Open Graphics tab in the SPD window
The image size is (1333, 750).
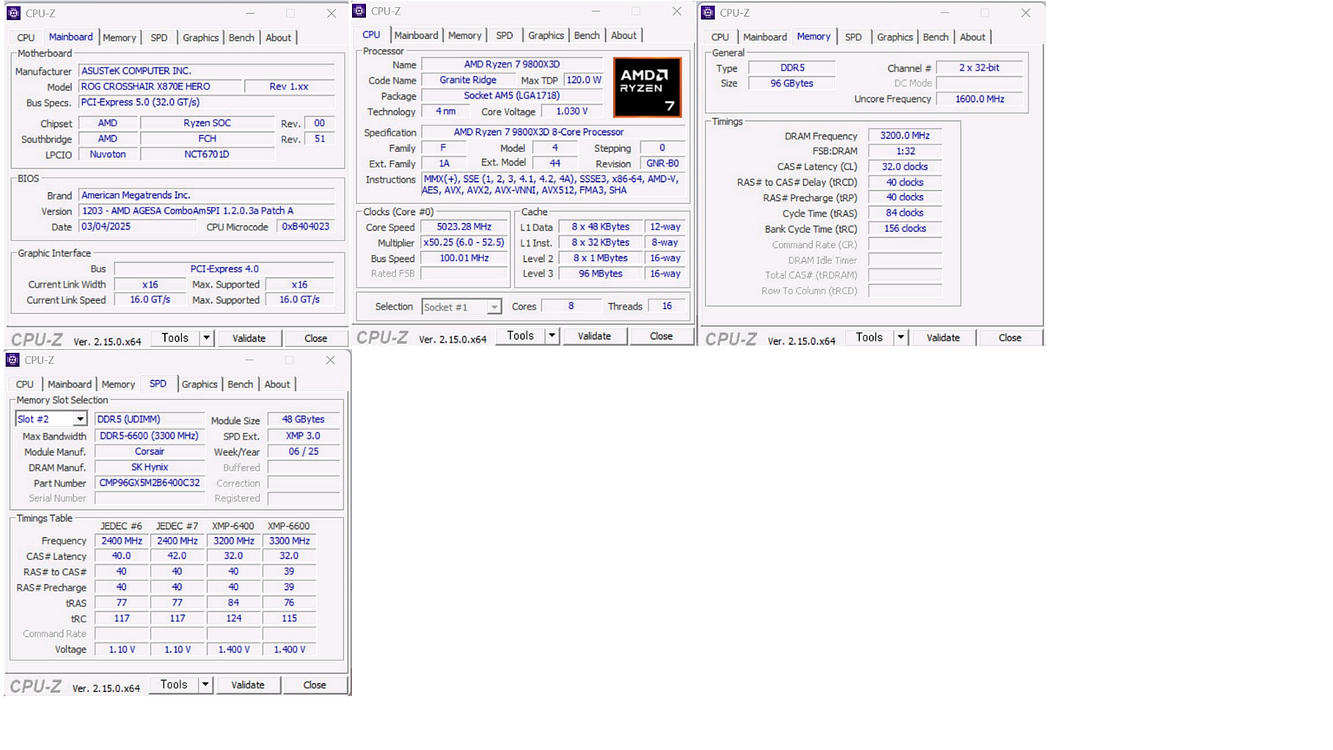tap(199, 384)
